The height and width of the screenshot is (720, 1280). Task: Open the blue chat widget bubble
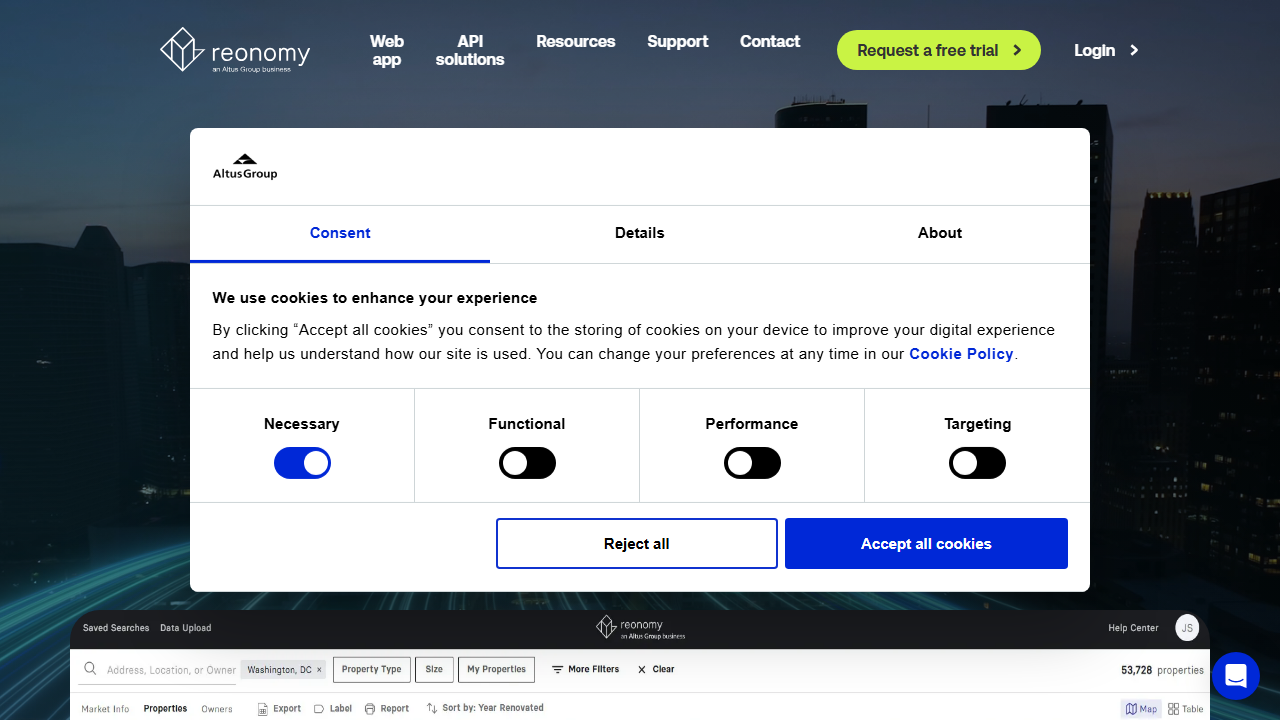click(x=1235, y=676)
